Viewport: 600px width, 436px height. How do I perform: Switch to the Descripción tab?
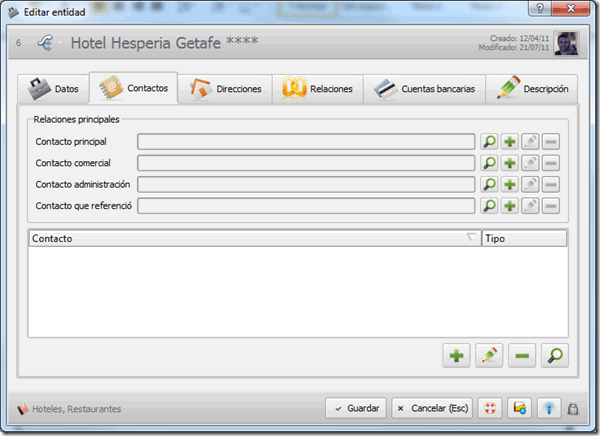[532, 89]
